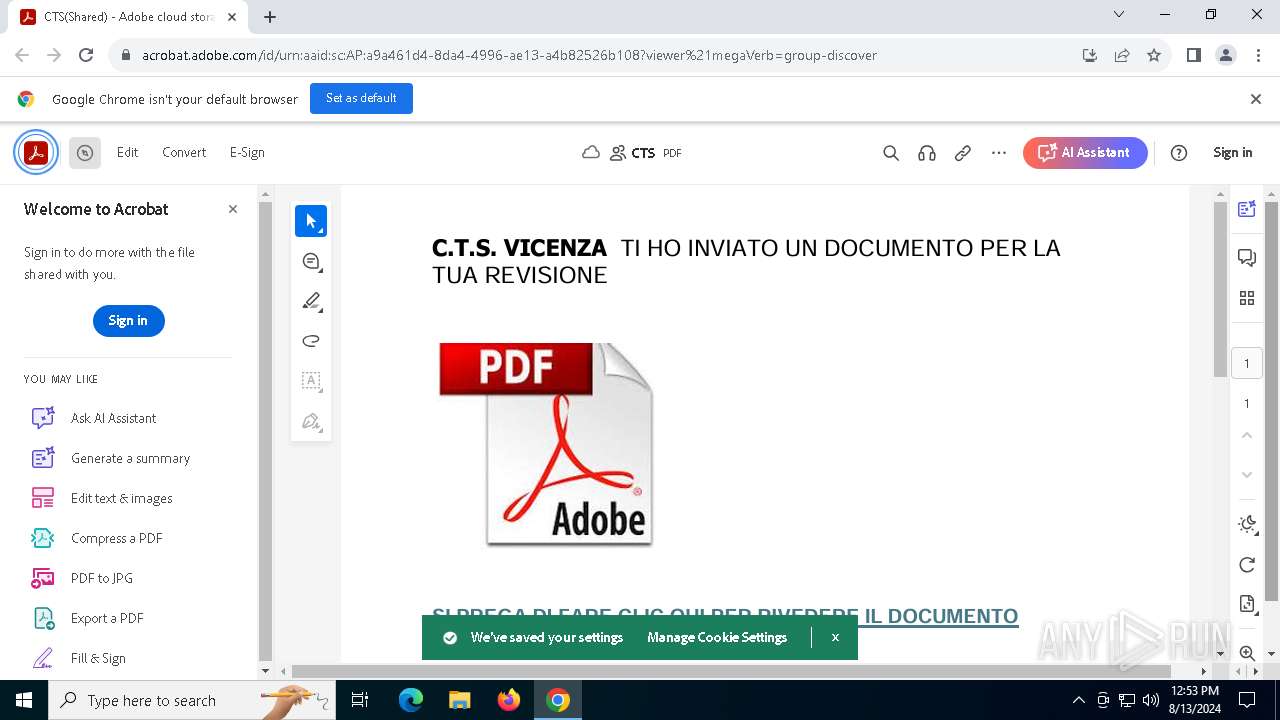Select the freehand draw tool

pyautogui.click(x=311, y=341)
